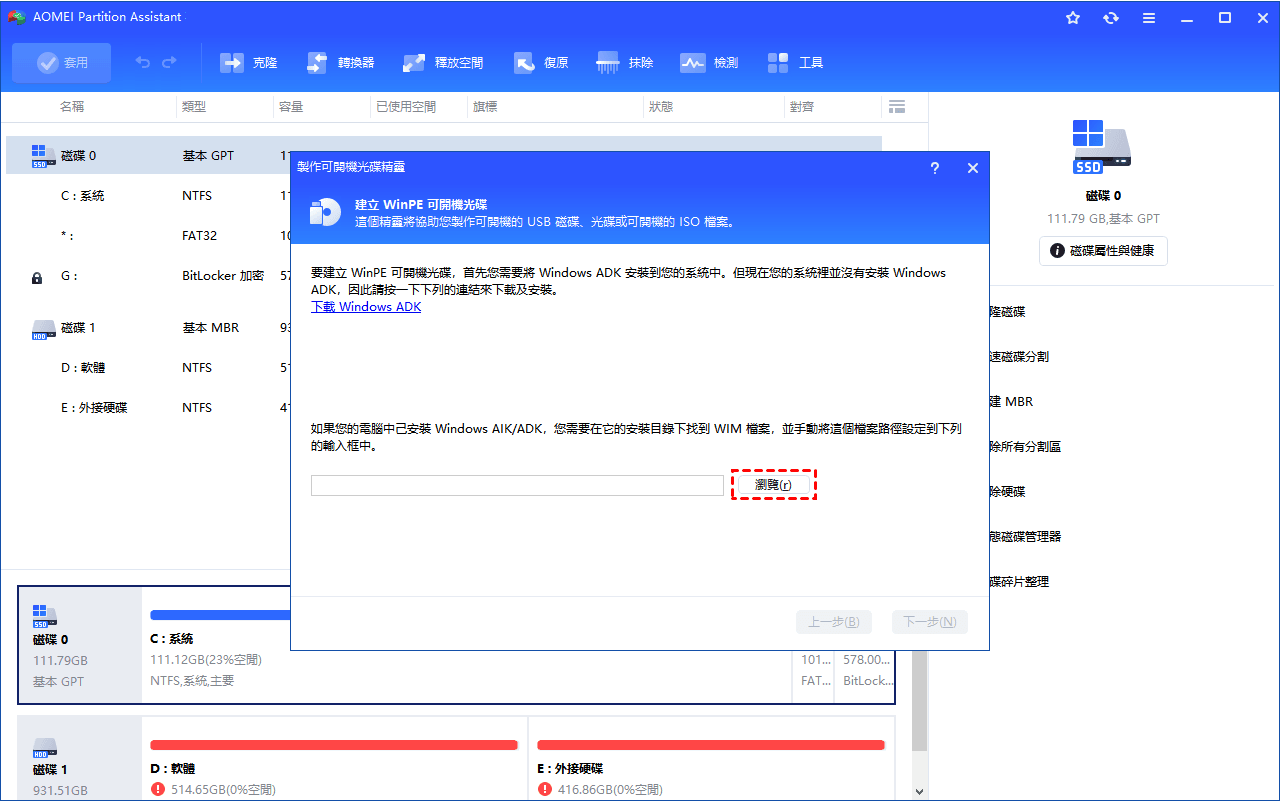Open the hamburger menu in the title bar

pos(1149,18)
